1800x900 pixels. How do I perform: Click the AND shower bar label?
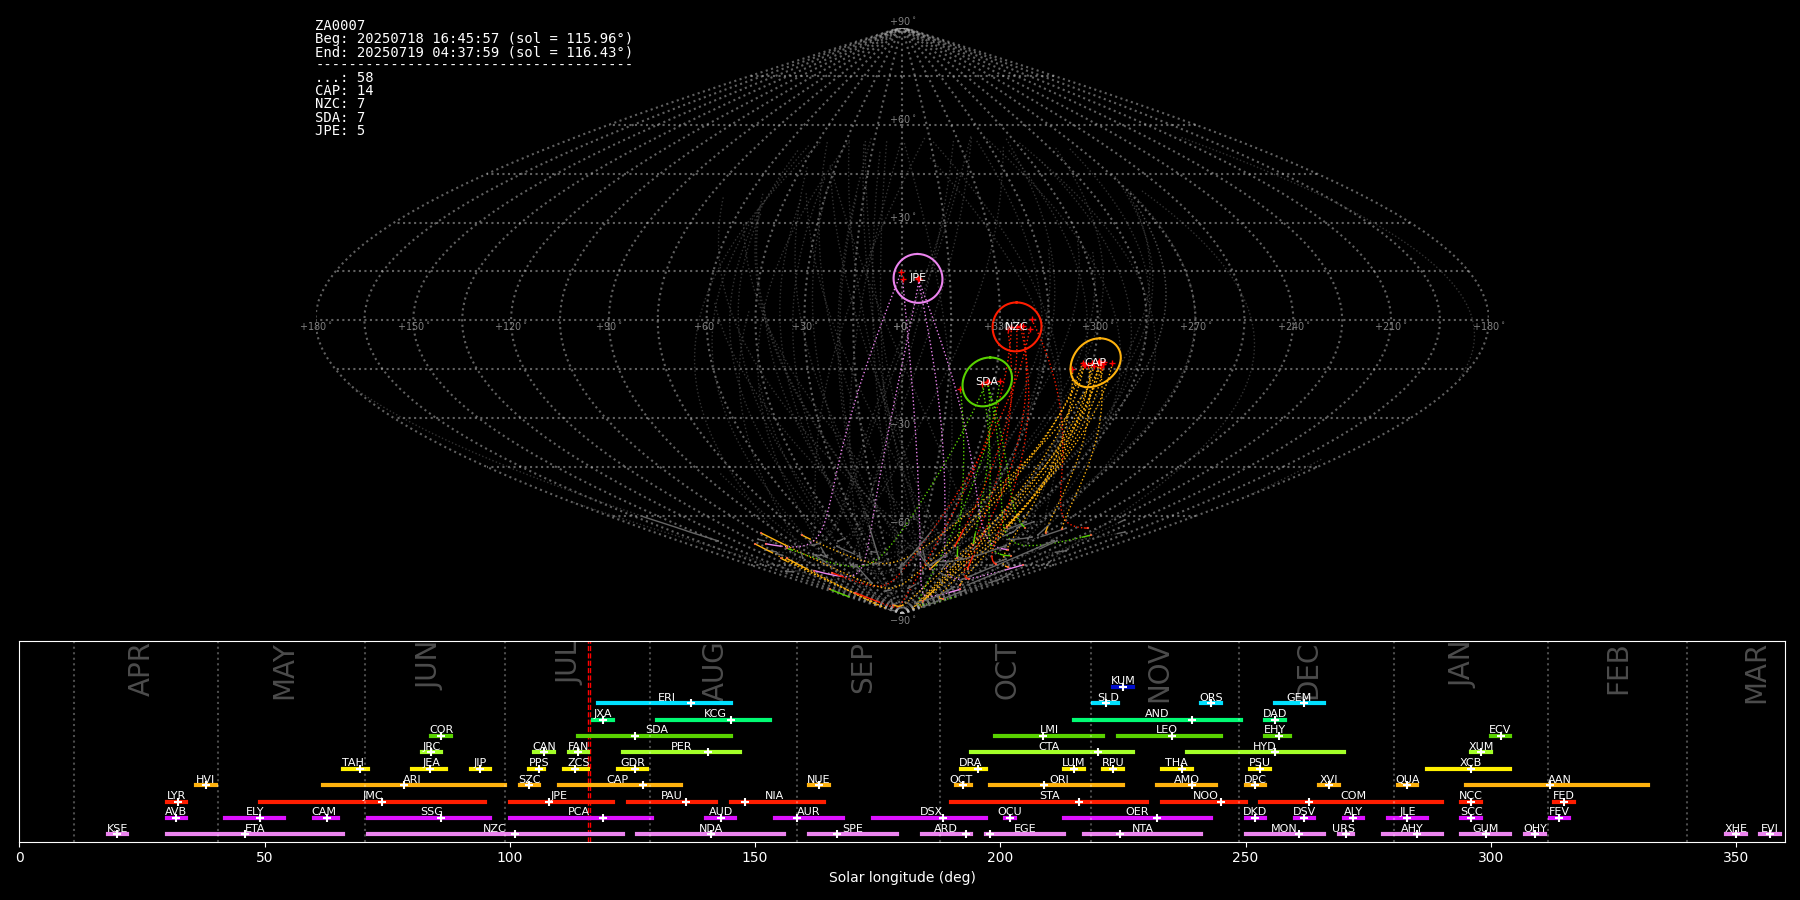coord(1157,714)
